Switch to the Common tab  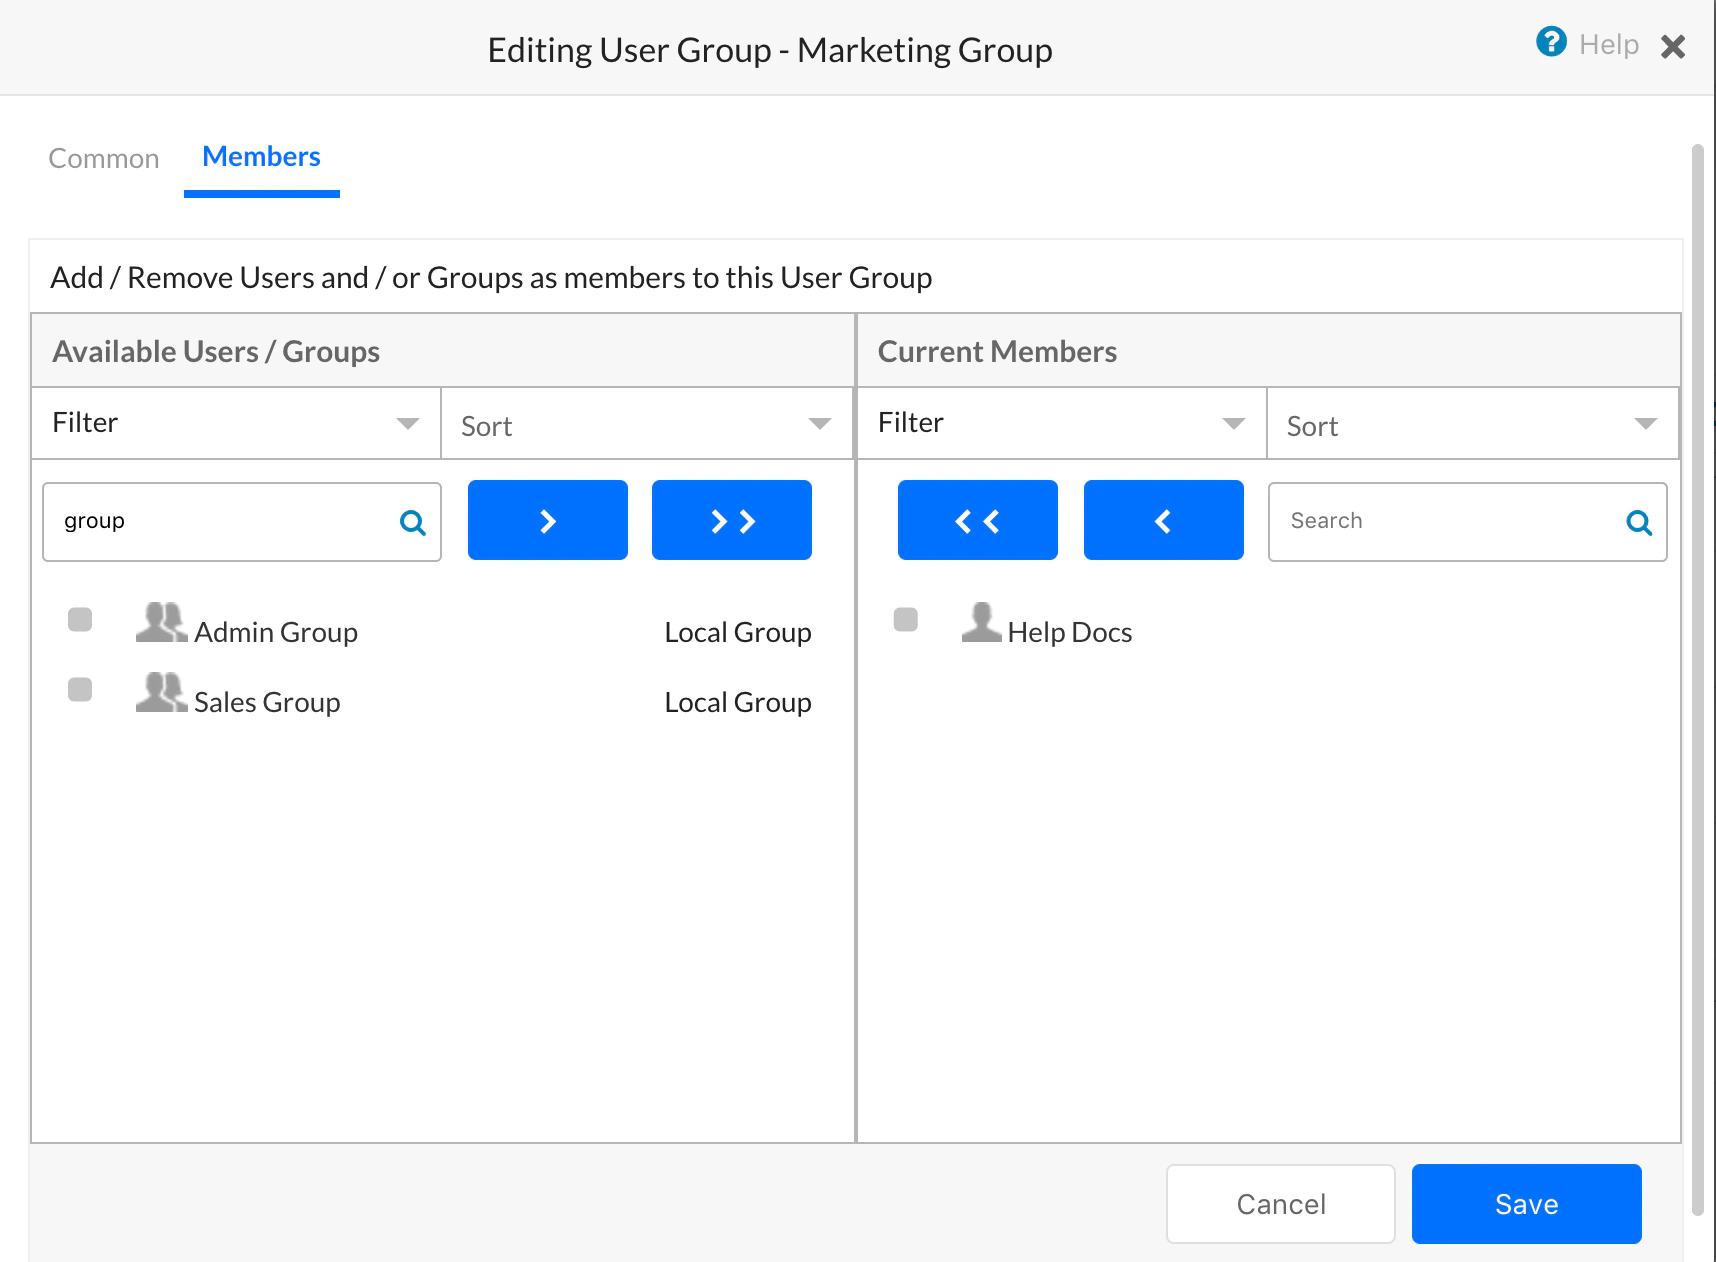tap(103, 157)
